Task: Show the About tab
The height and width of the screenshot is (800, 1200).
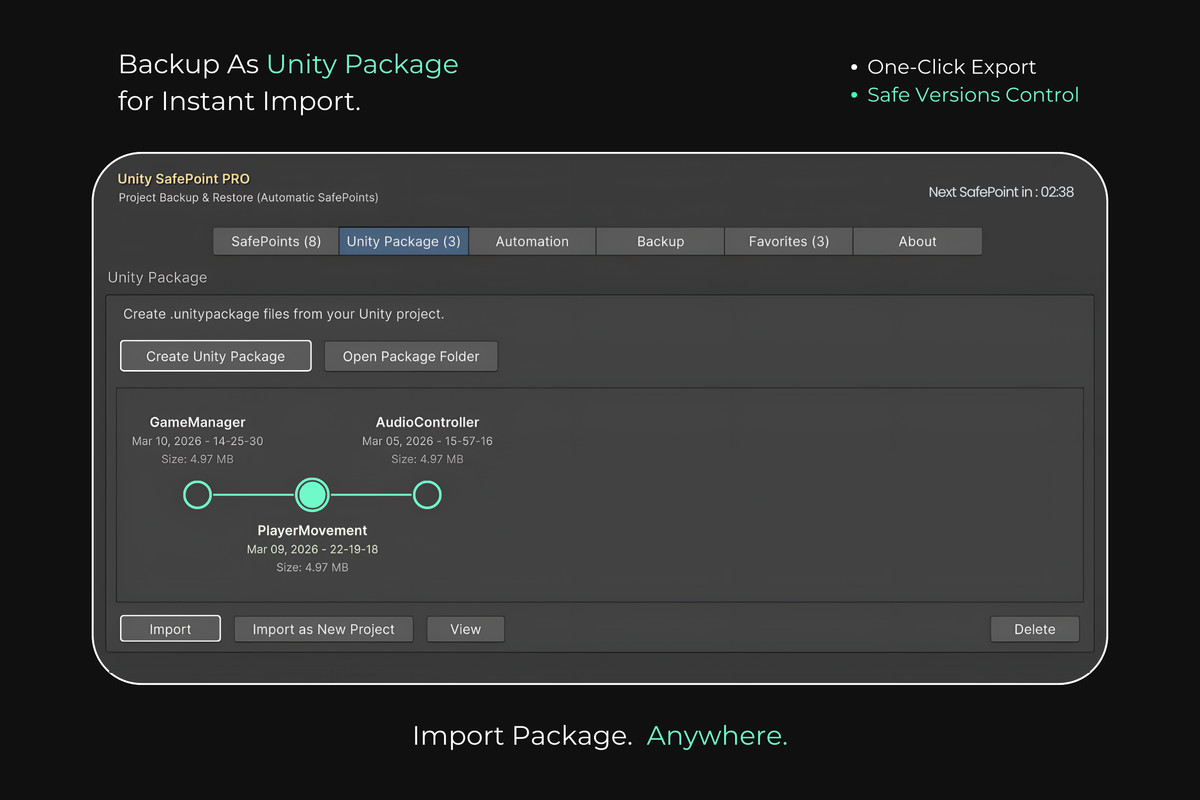Action: click(x=918, y=241)
